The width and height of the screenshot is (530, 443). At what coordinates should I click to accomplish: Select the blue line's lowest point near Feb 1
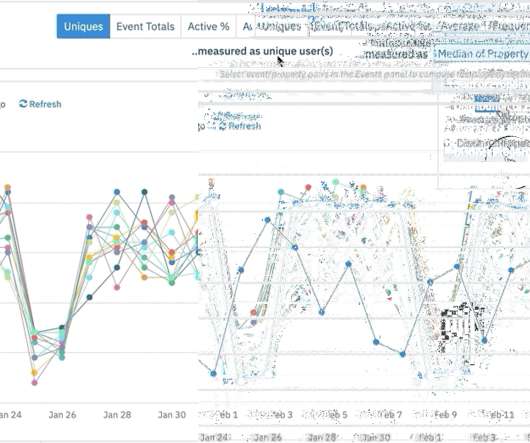[x=213, y=373]
